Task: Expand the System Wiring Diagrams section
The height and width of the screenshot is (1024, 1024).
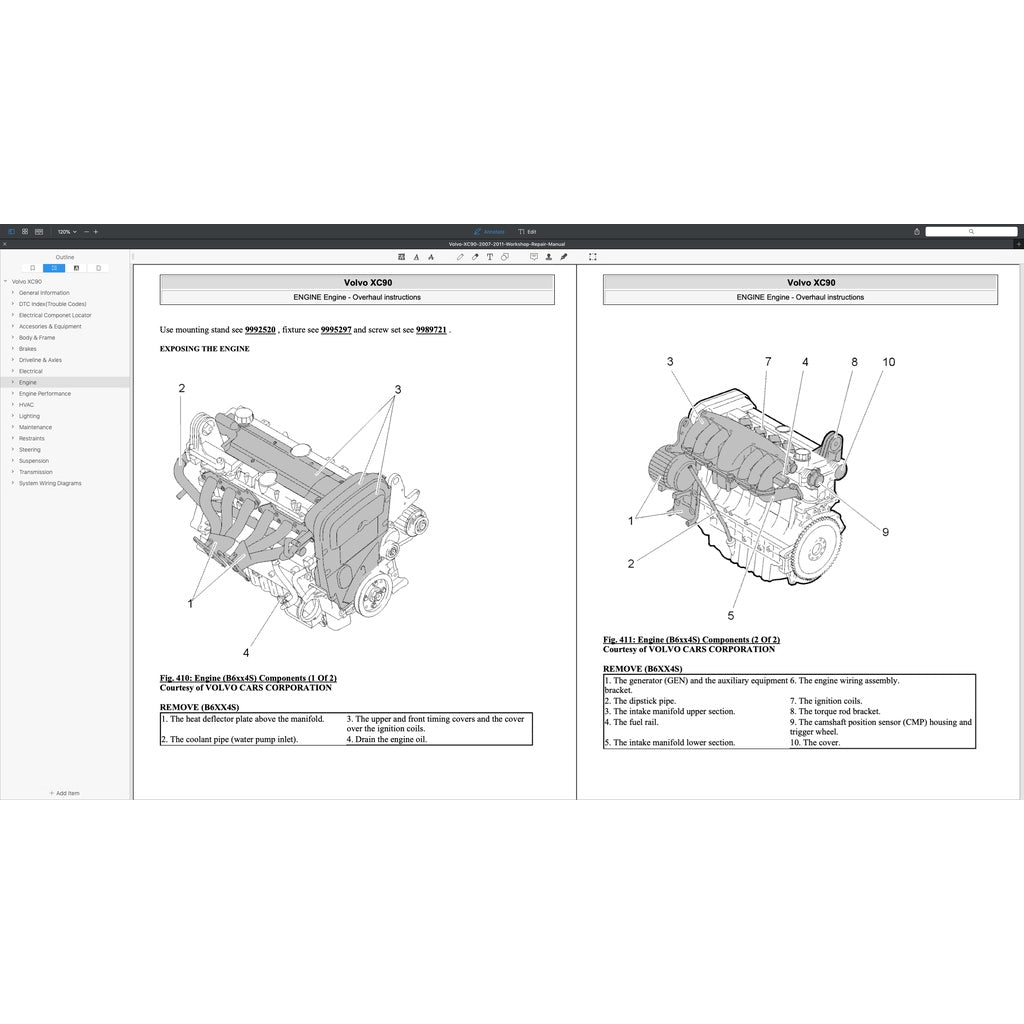Action: coord(12,483)
